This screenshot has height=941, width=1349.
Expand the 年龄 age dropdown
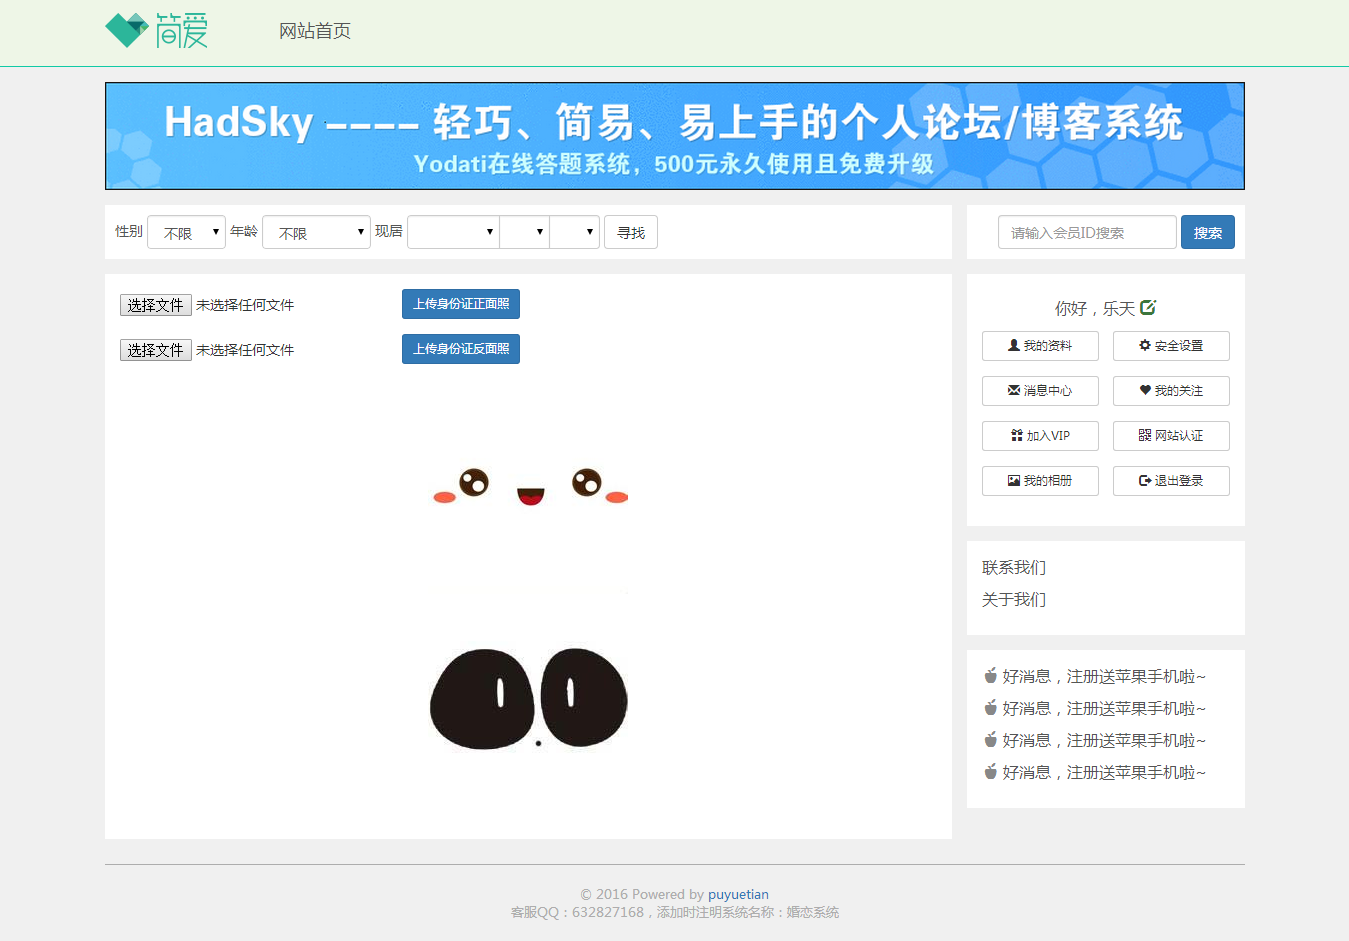pos(316,232)
